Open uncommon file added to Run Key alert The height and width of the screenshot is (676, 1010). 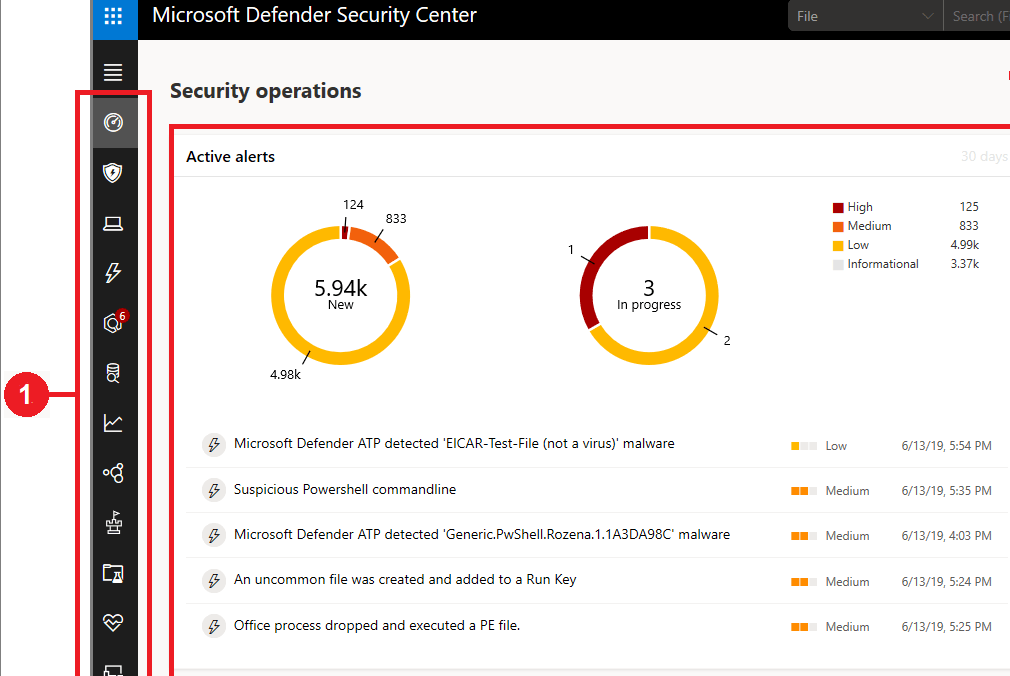coord(405,579)
